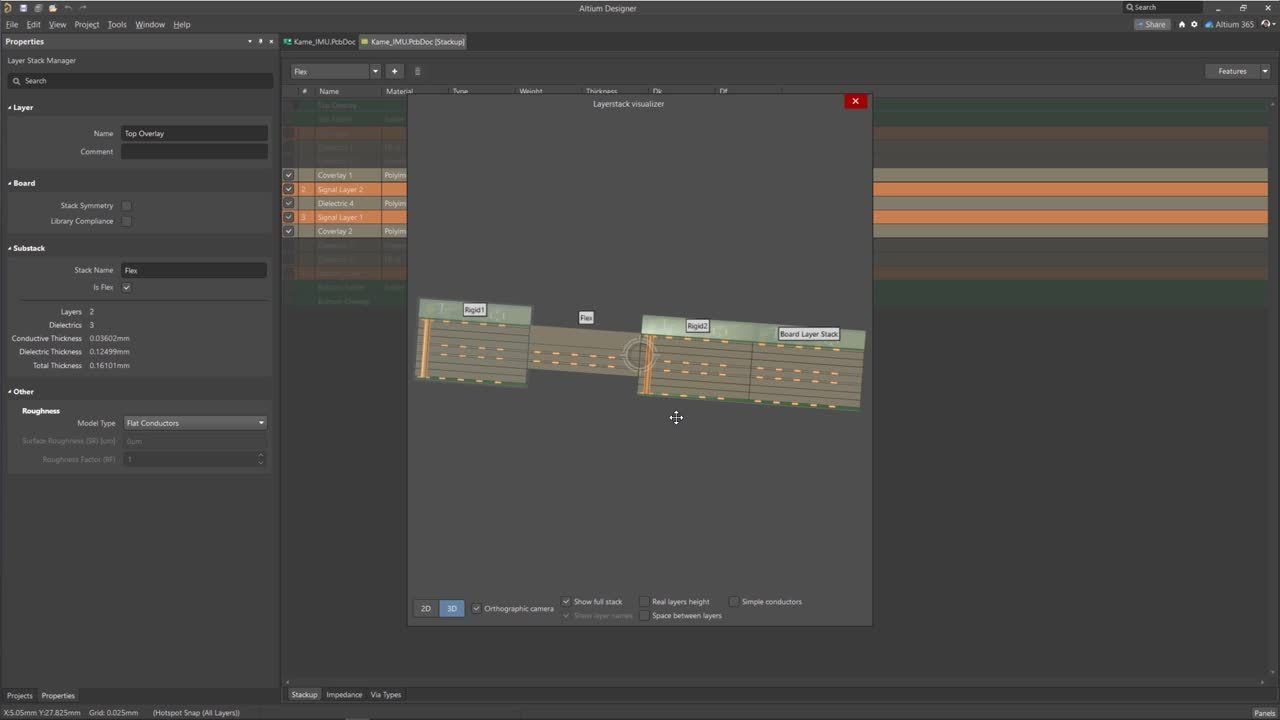Click the add substack plus icon
The height and width of the screenshot is (720, 1280).
coord(394,71)
